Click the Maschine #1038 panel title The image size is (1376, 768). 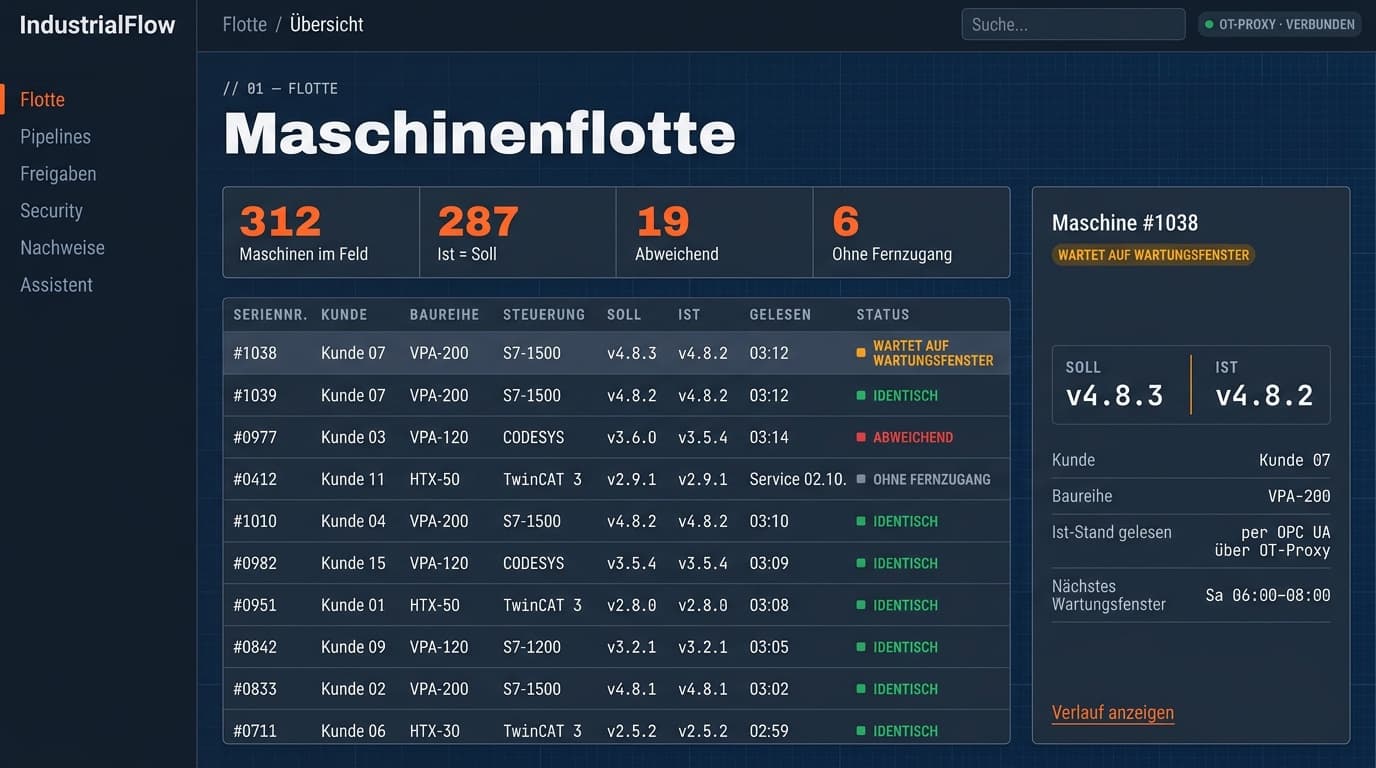[1125, 223]
